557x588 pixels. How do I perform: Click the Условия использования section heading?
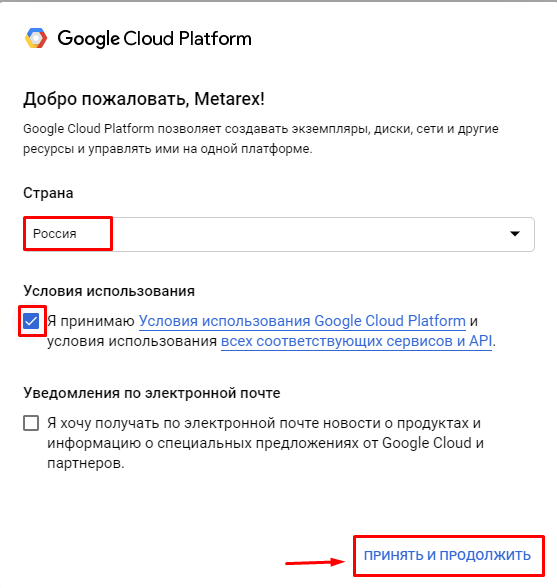109,291
